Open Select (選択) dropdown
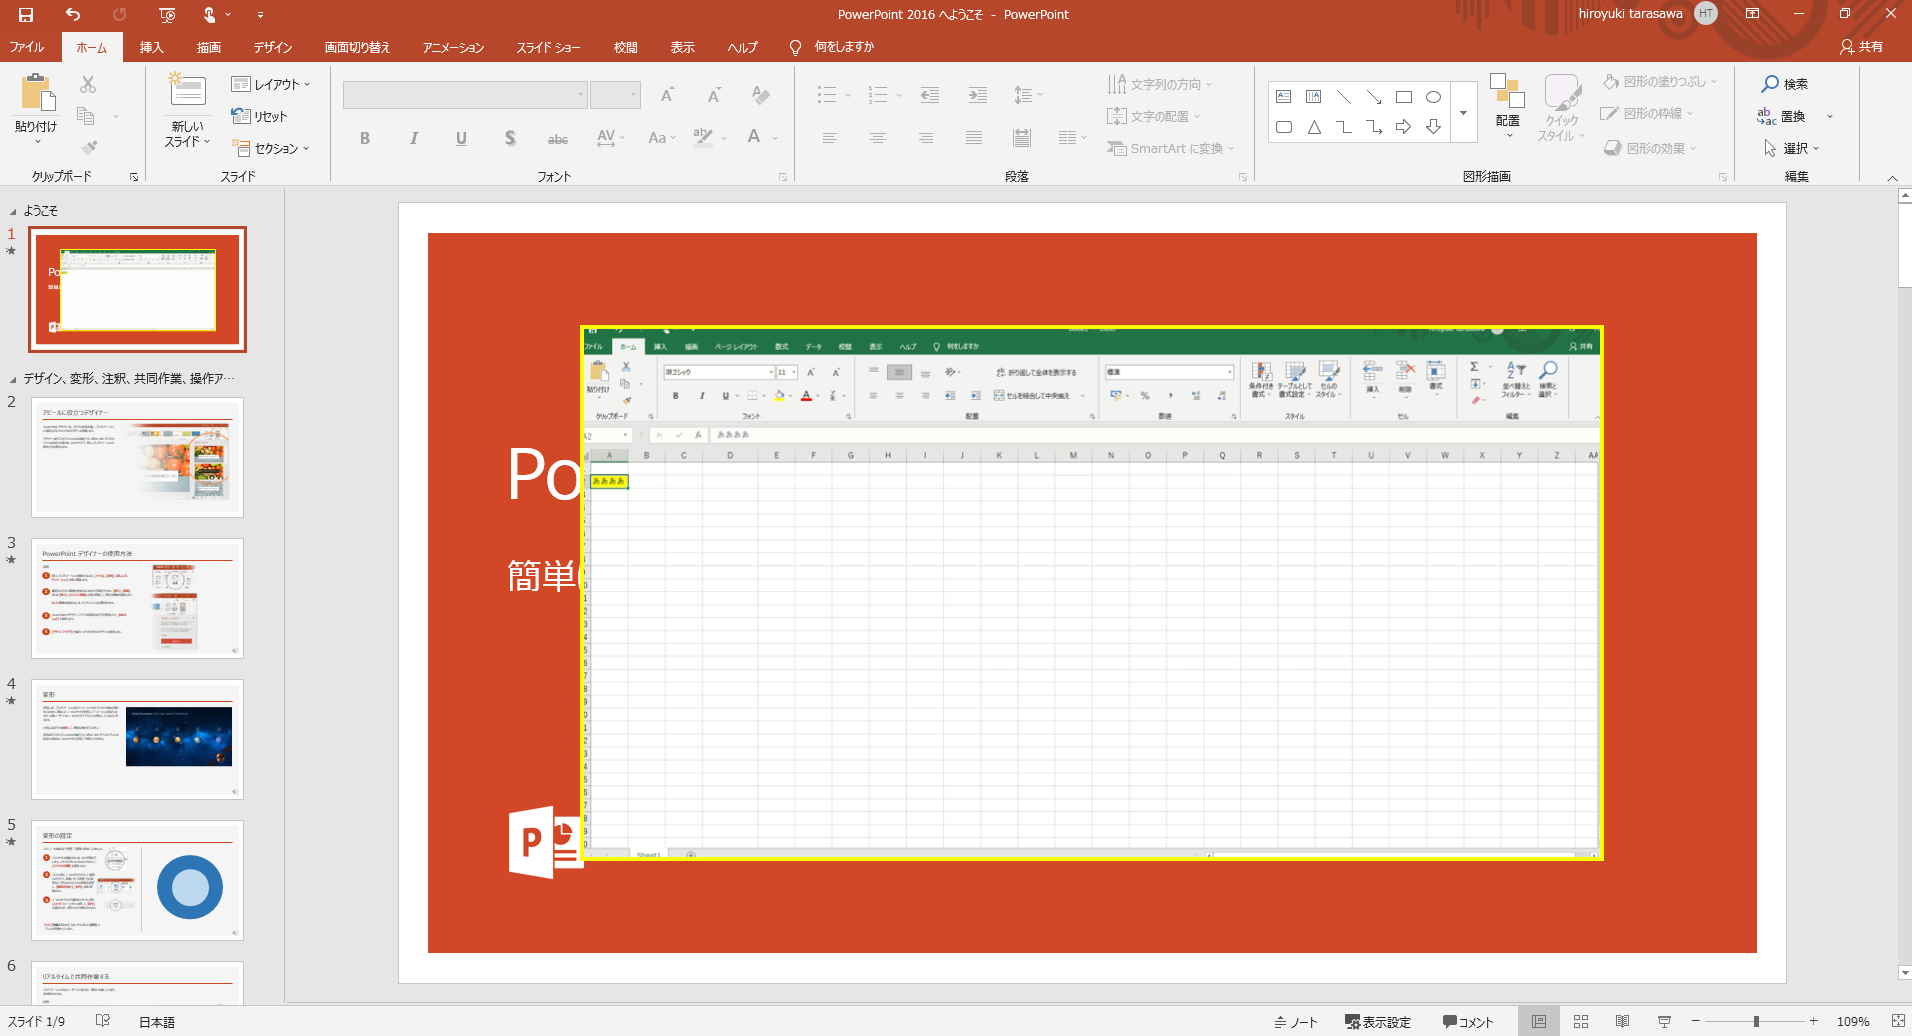The width and height of the screenshot is (1912, 1036). click(1791, 148)
